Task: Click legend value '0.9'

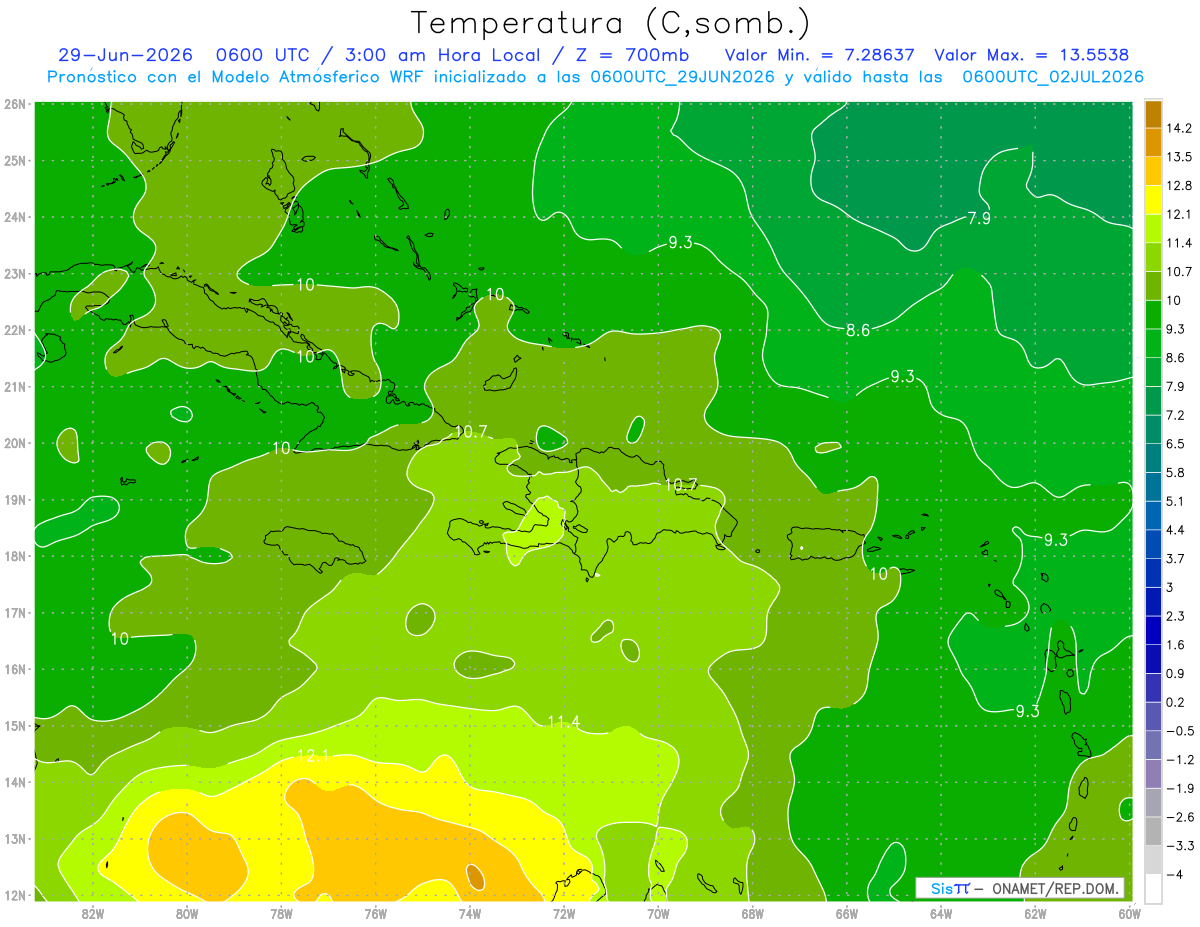Action: click(1175, 674)
